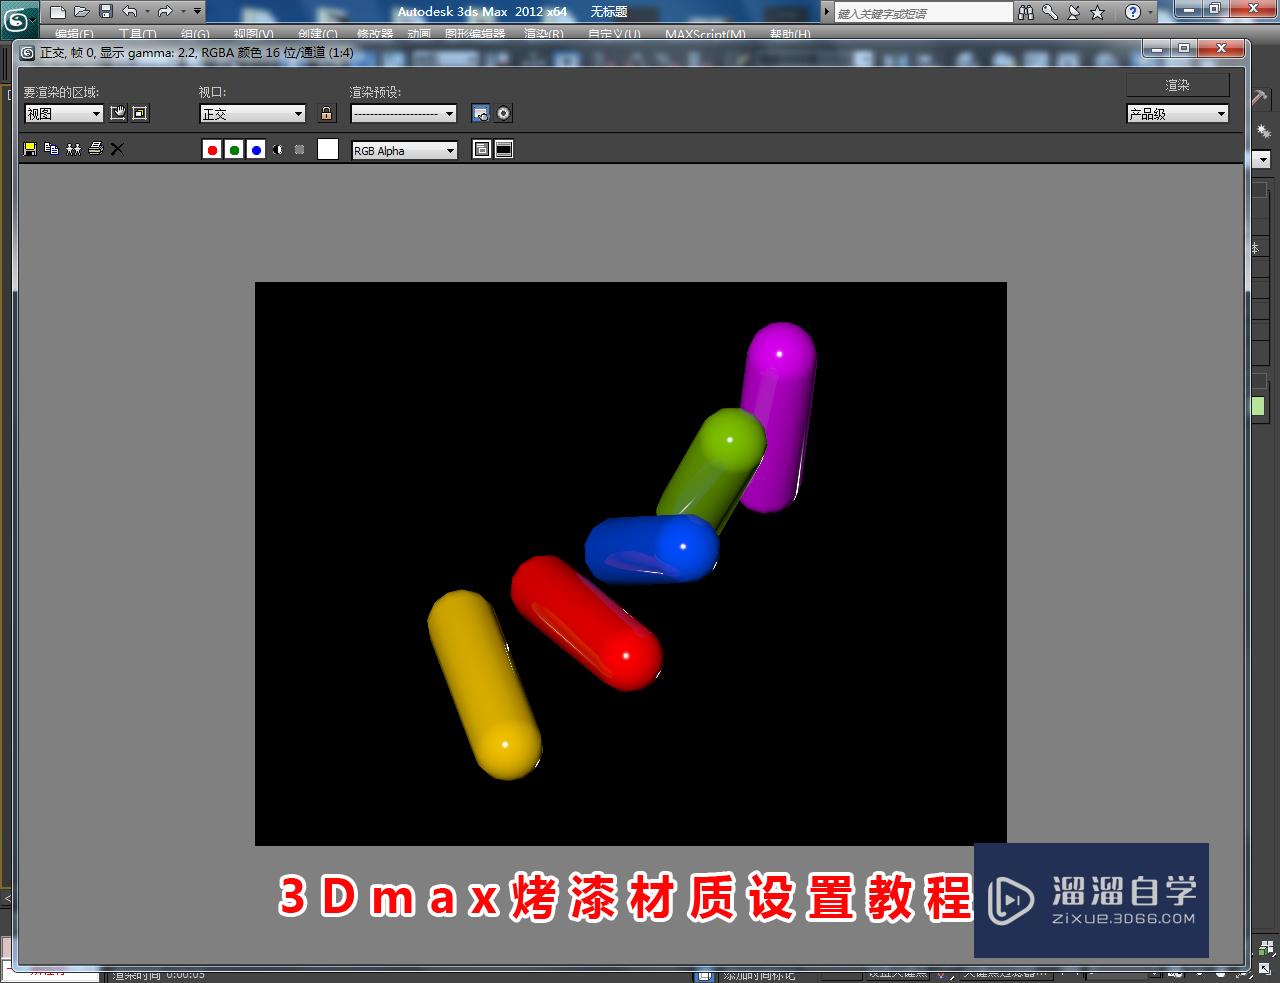The height and width of the screenshot is (983, 1280).
Task: Click the star favorites icon
Action: click(1098, 12)
